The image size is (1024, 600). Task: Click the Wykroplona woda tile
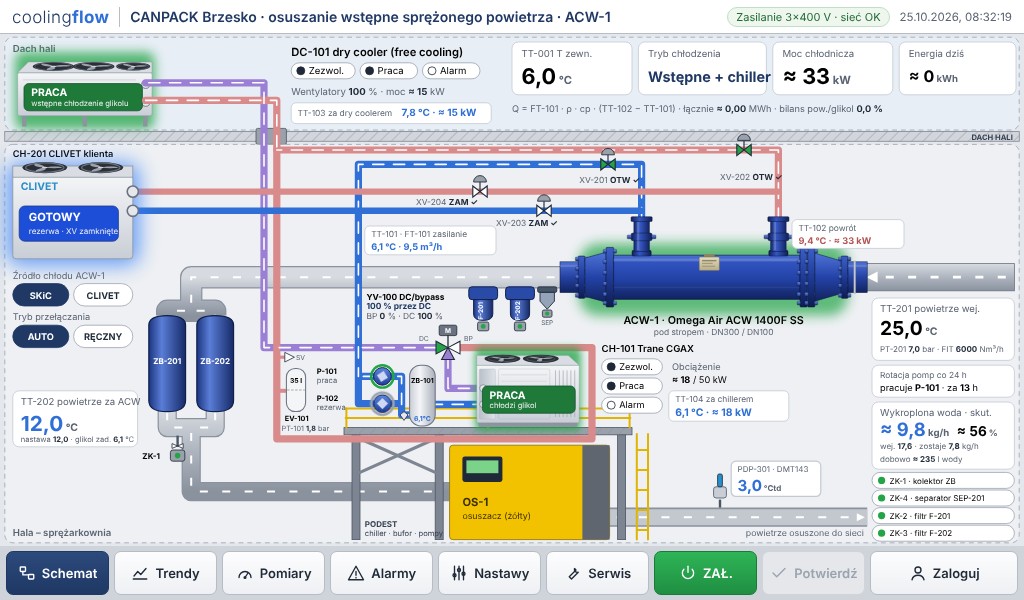click(942, 435)
